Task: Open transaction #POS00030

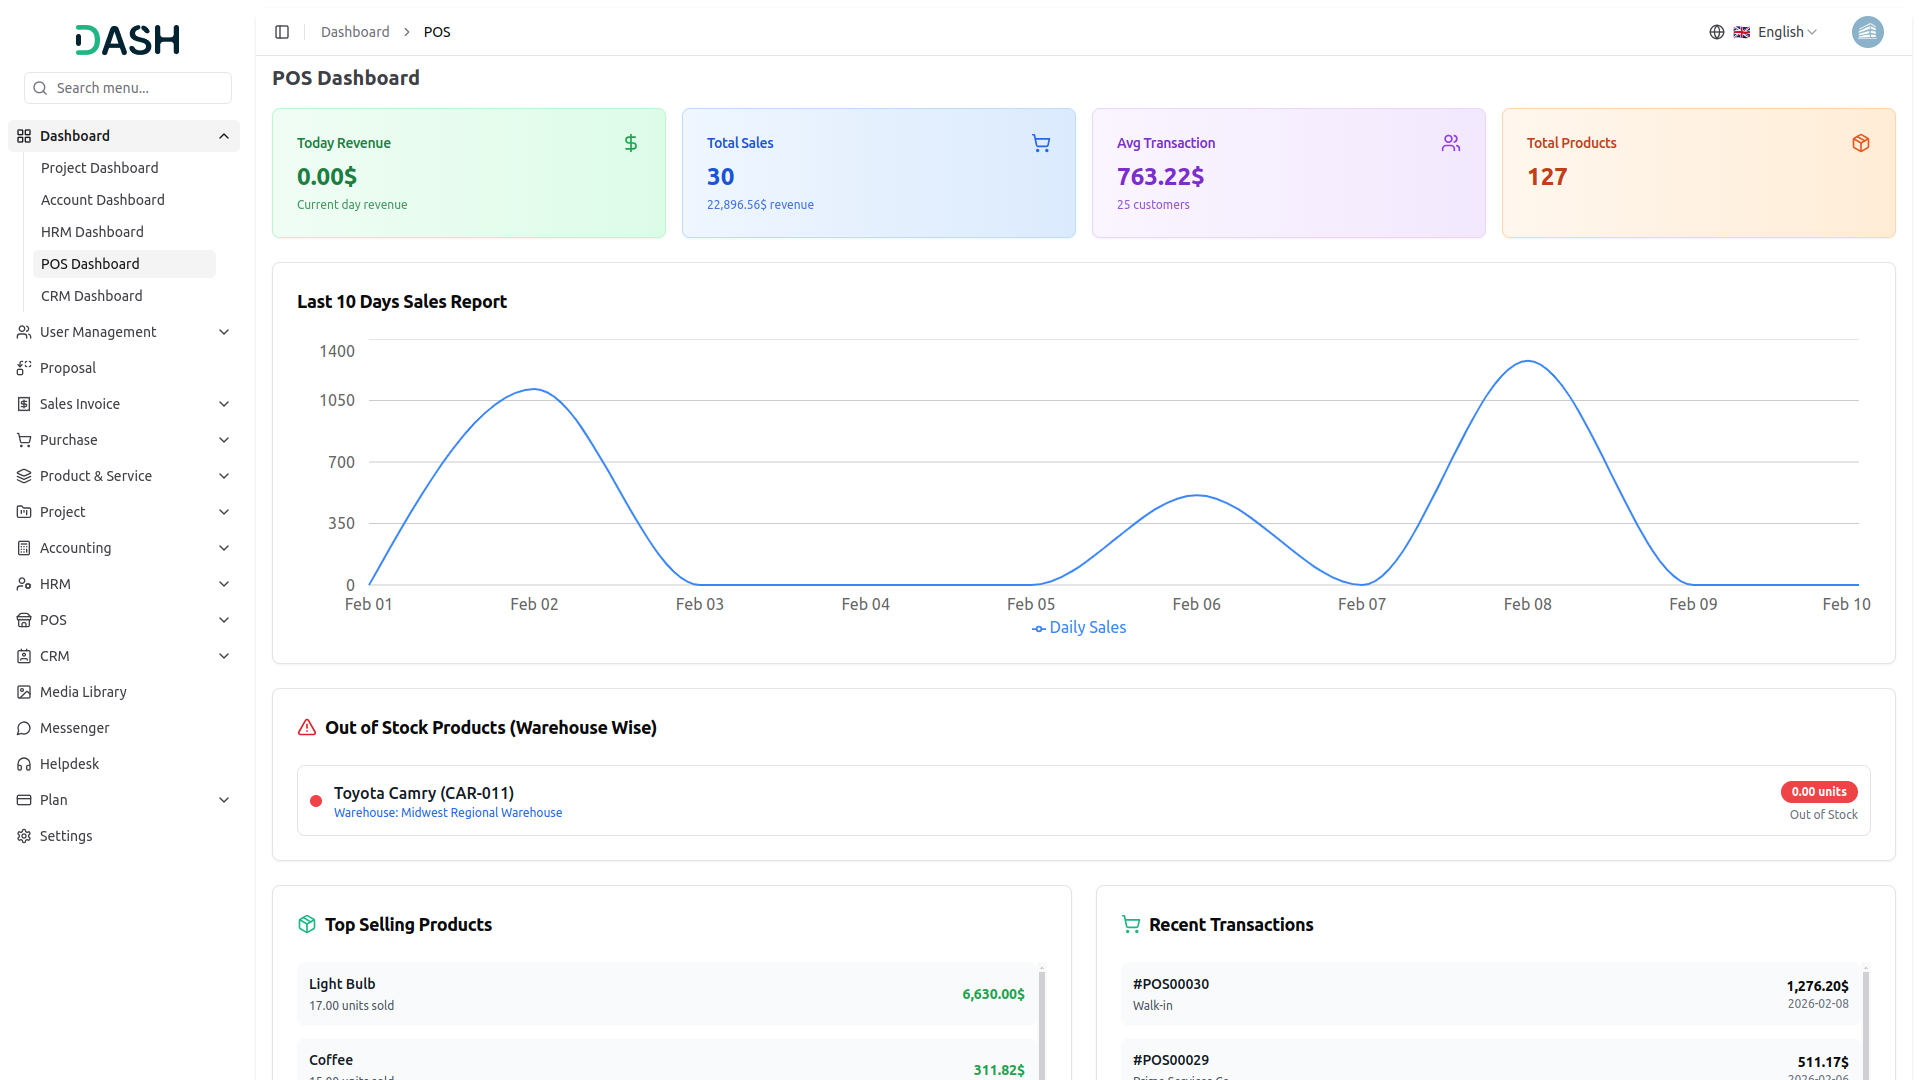Action: [1171, 984]
